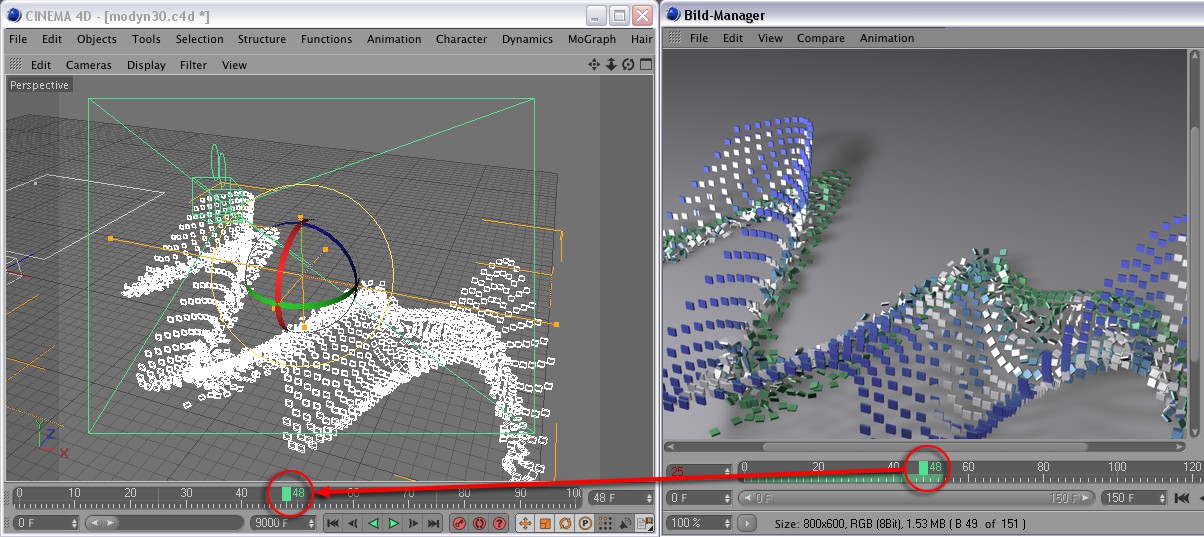This screenshot has height=537, width=1204.
Task: Jump to the animation end
Action: 434,523
